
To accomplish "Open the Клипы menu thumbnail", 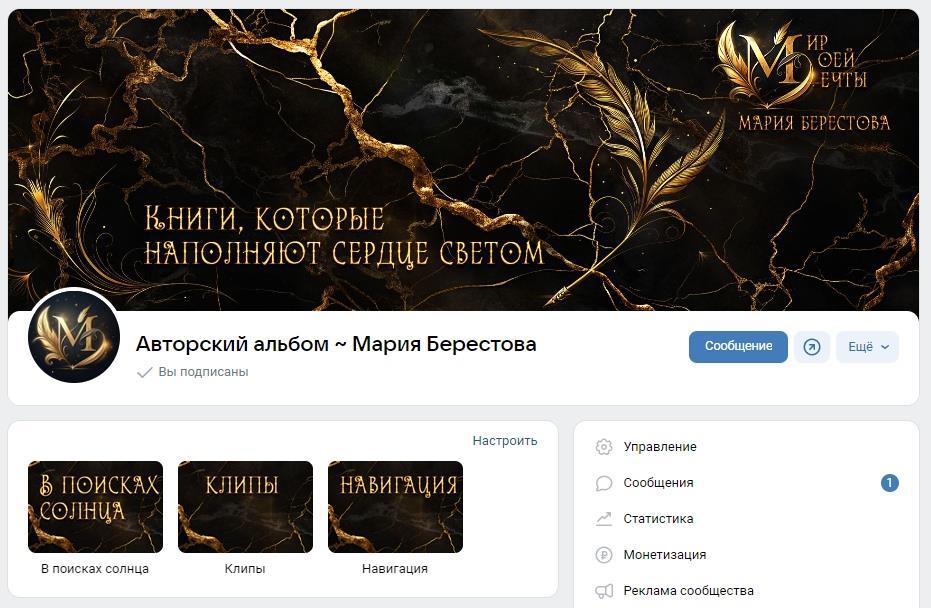I will [x=245, y=507].
